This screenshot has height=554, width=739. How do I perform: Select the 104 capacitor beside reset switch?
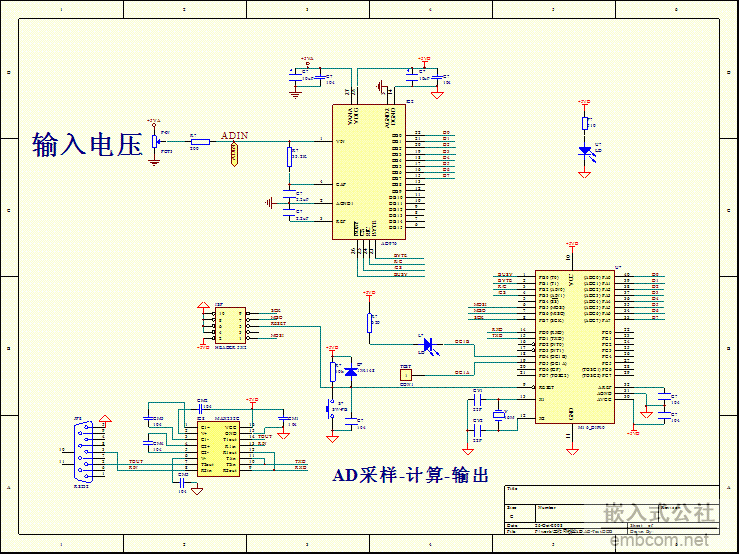[351, 421]
